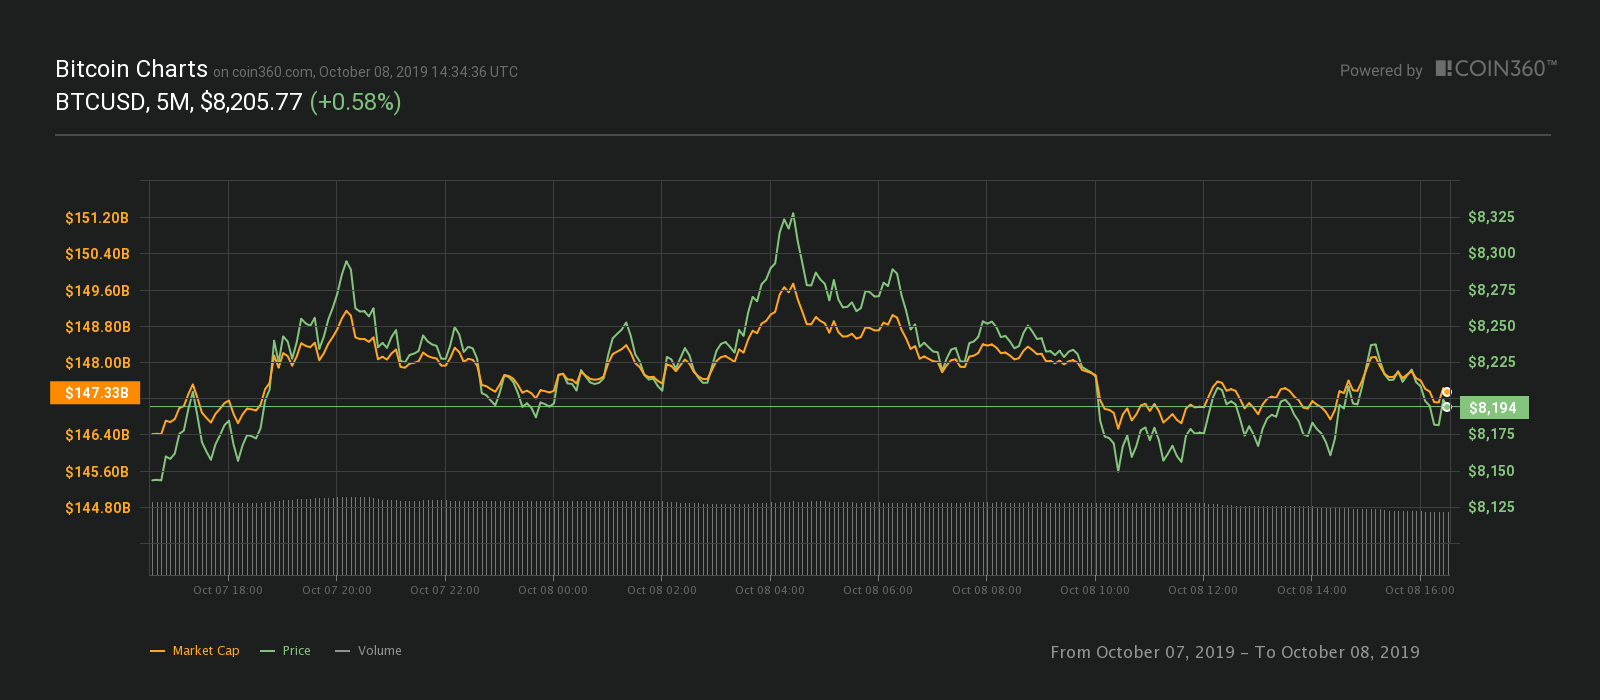Click the coin360.com timestamp text
Image resolution: width=1600 pixels, height=700 pixels.
365,72
